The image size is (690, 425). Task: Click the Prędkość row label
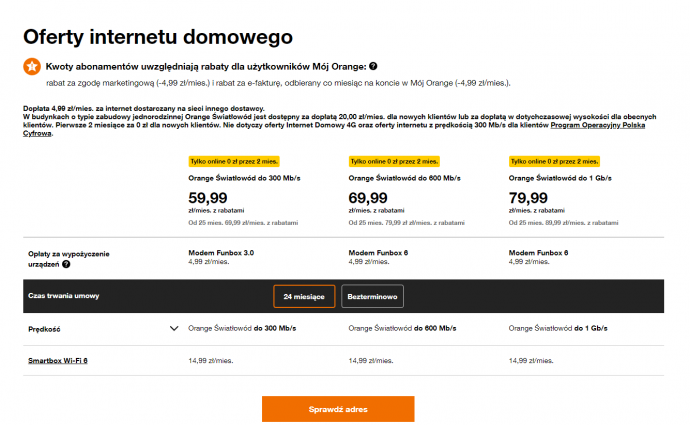coord(44,329)
